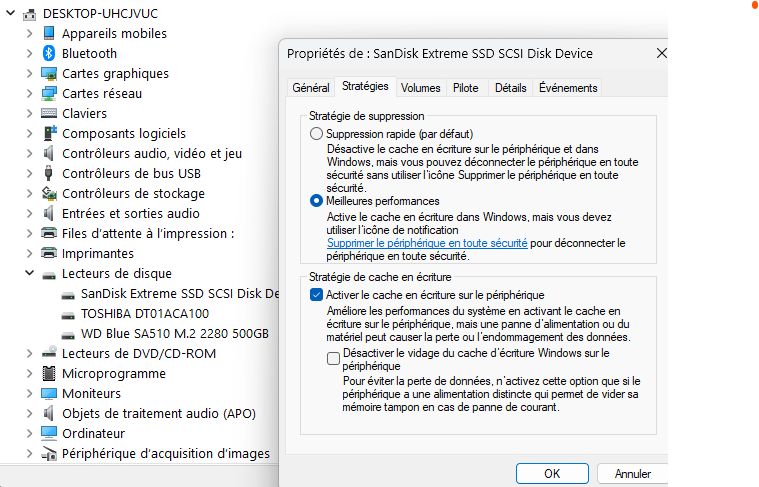The height and width of the screenshot is (487, 759).
Task: Select Lecteurs de DVD/CD-ROM label
Action: (x=139, y=353)
